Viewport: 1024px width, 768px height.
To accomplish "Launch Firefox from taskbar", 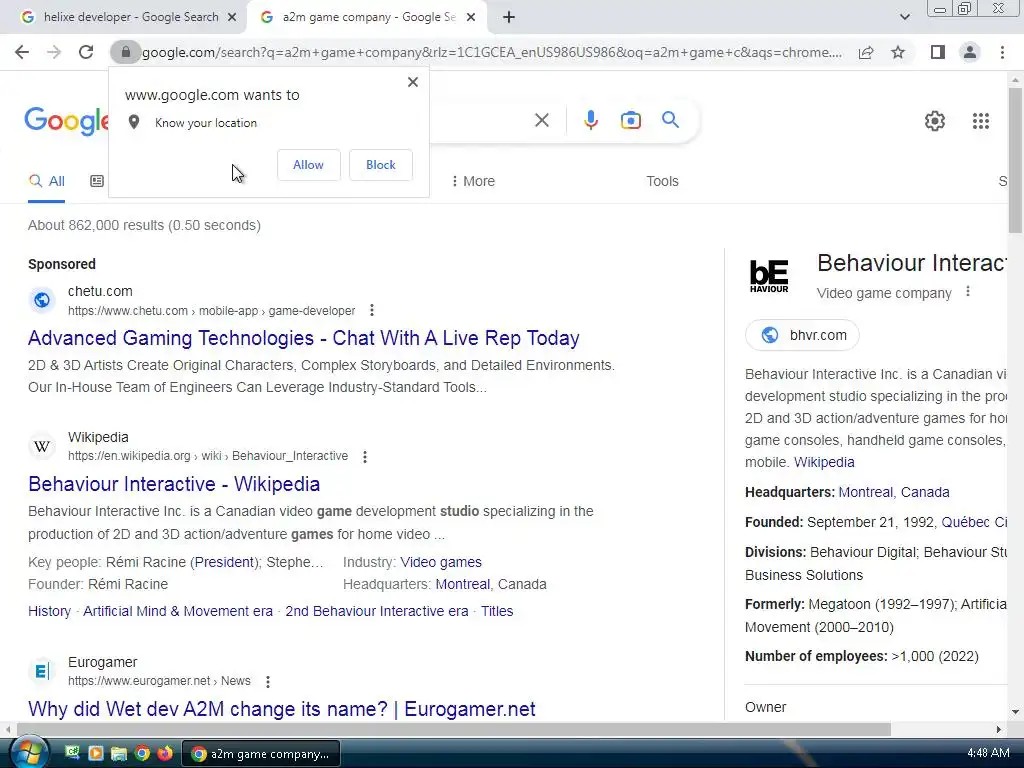I will tap(165, 753).
